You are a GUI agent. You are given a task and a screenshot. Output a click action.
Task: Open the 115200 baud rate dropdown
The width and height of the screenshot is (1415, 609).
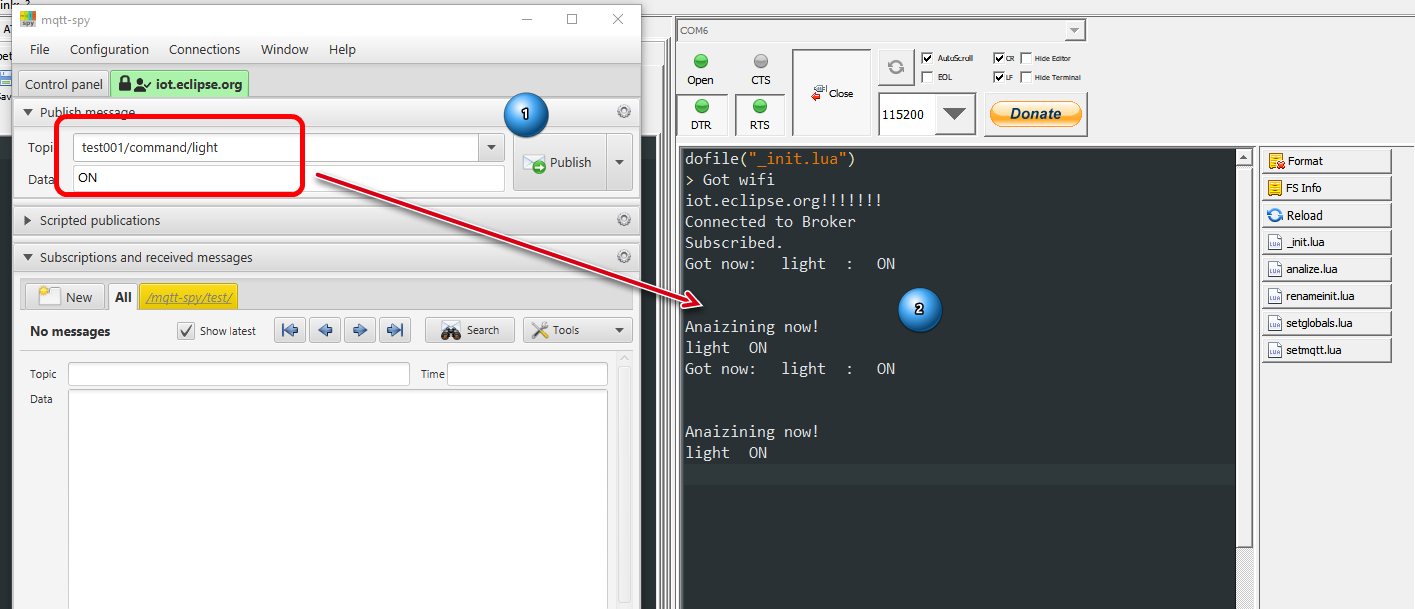click(956, 114)
